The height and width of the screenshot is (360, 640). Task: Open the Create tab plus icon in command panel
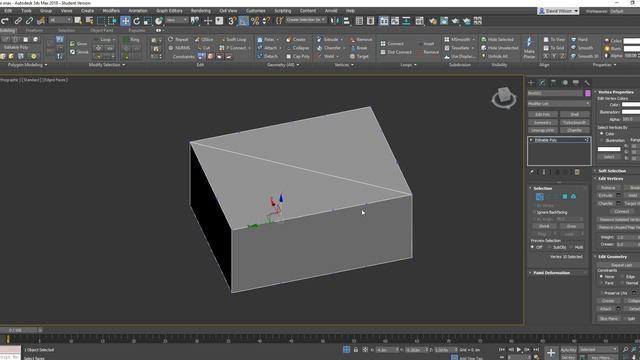pos(531,83)
